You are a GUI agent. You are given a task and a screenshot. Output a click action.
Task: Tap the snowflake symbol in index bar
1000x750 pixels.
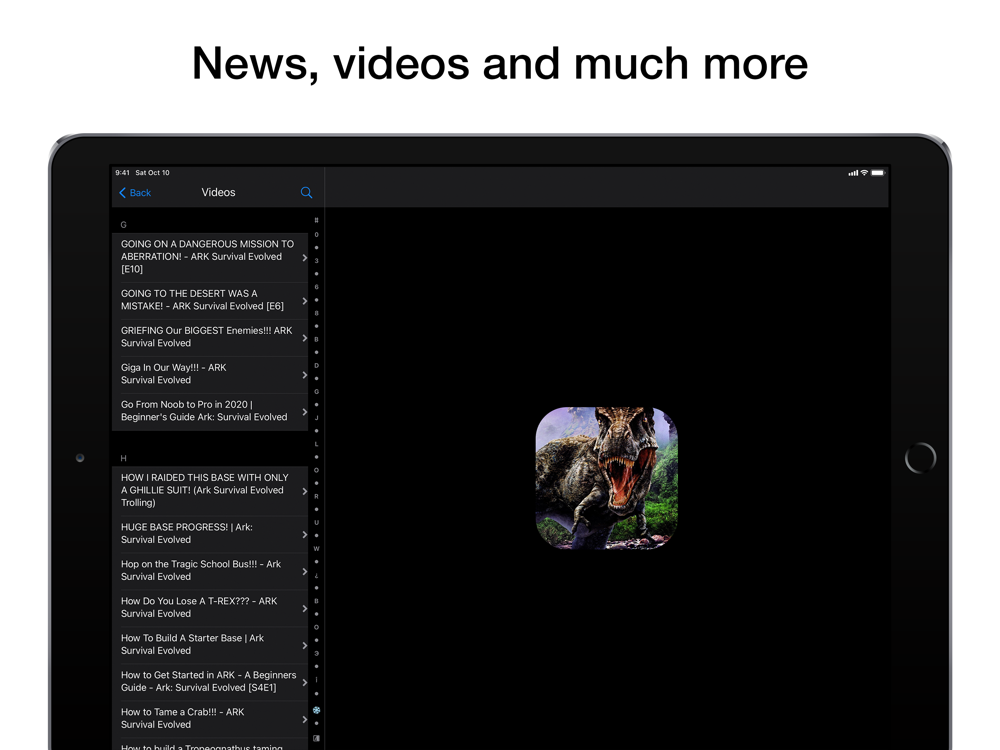(316, 710)
